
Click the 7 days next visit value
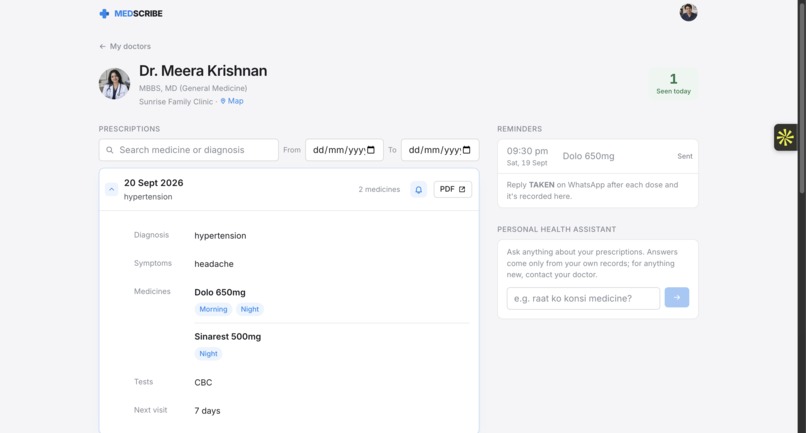[207, 411]
